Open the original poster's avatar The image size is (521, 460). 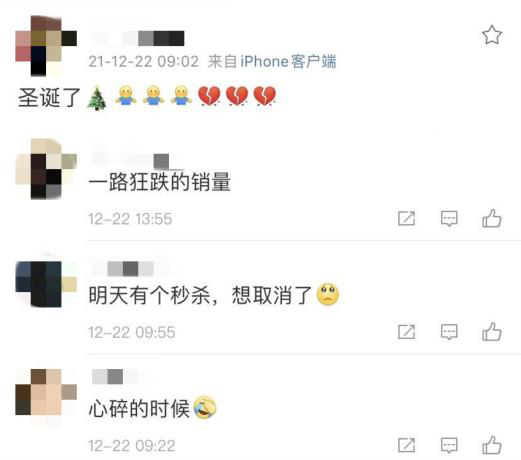click(46, 46)
